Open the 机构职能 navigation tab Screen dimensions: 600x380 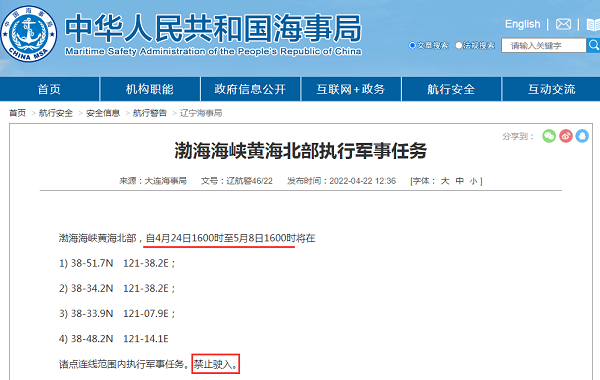150,89
